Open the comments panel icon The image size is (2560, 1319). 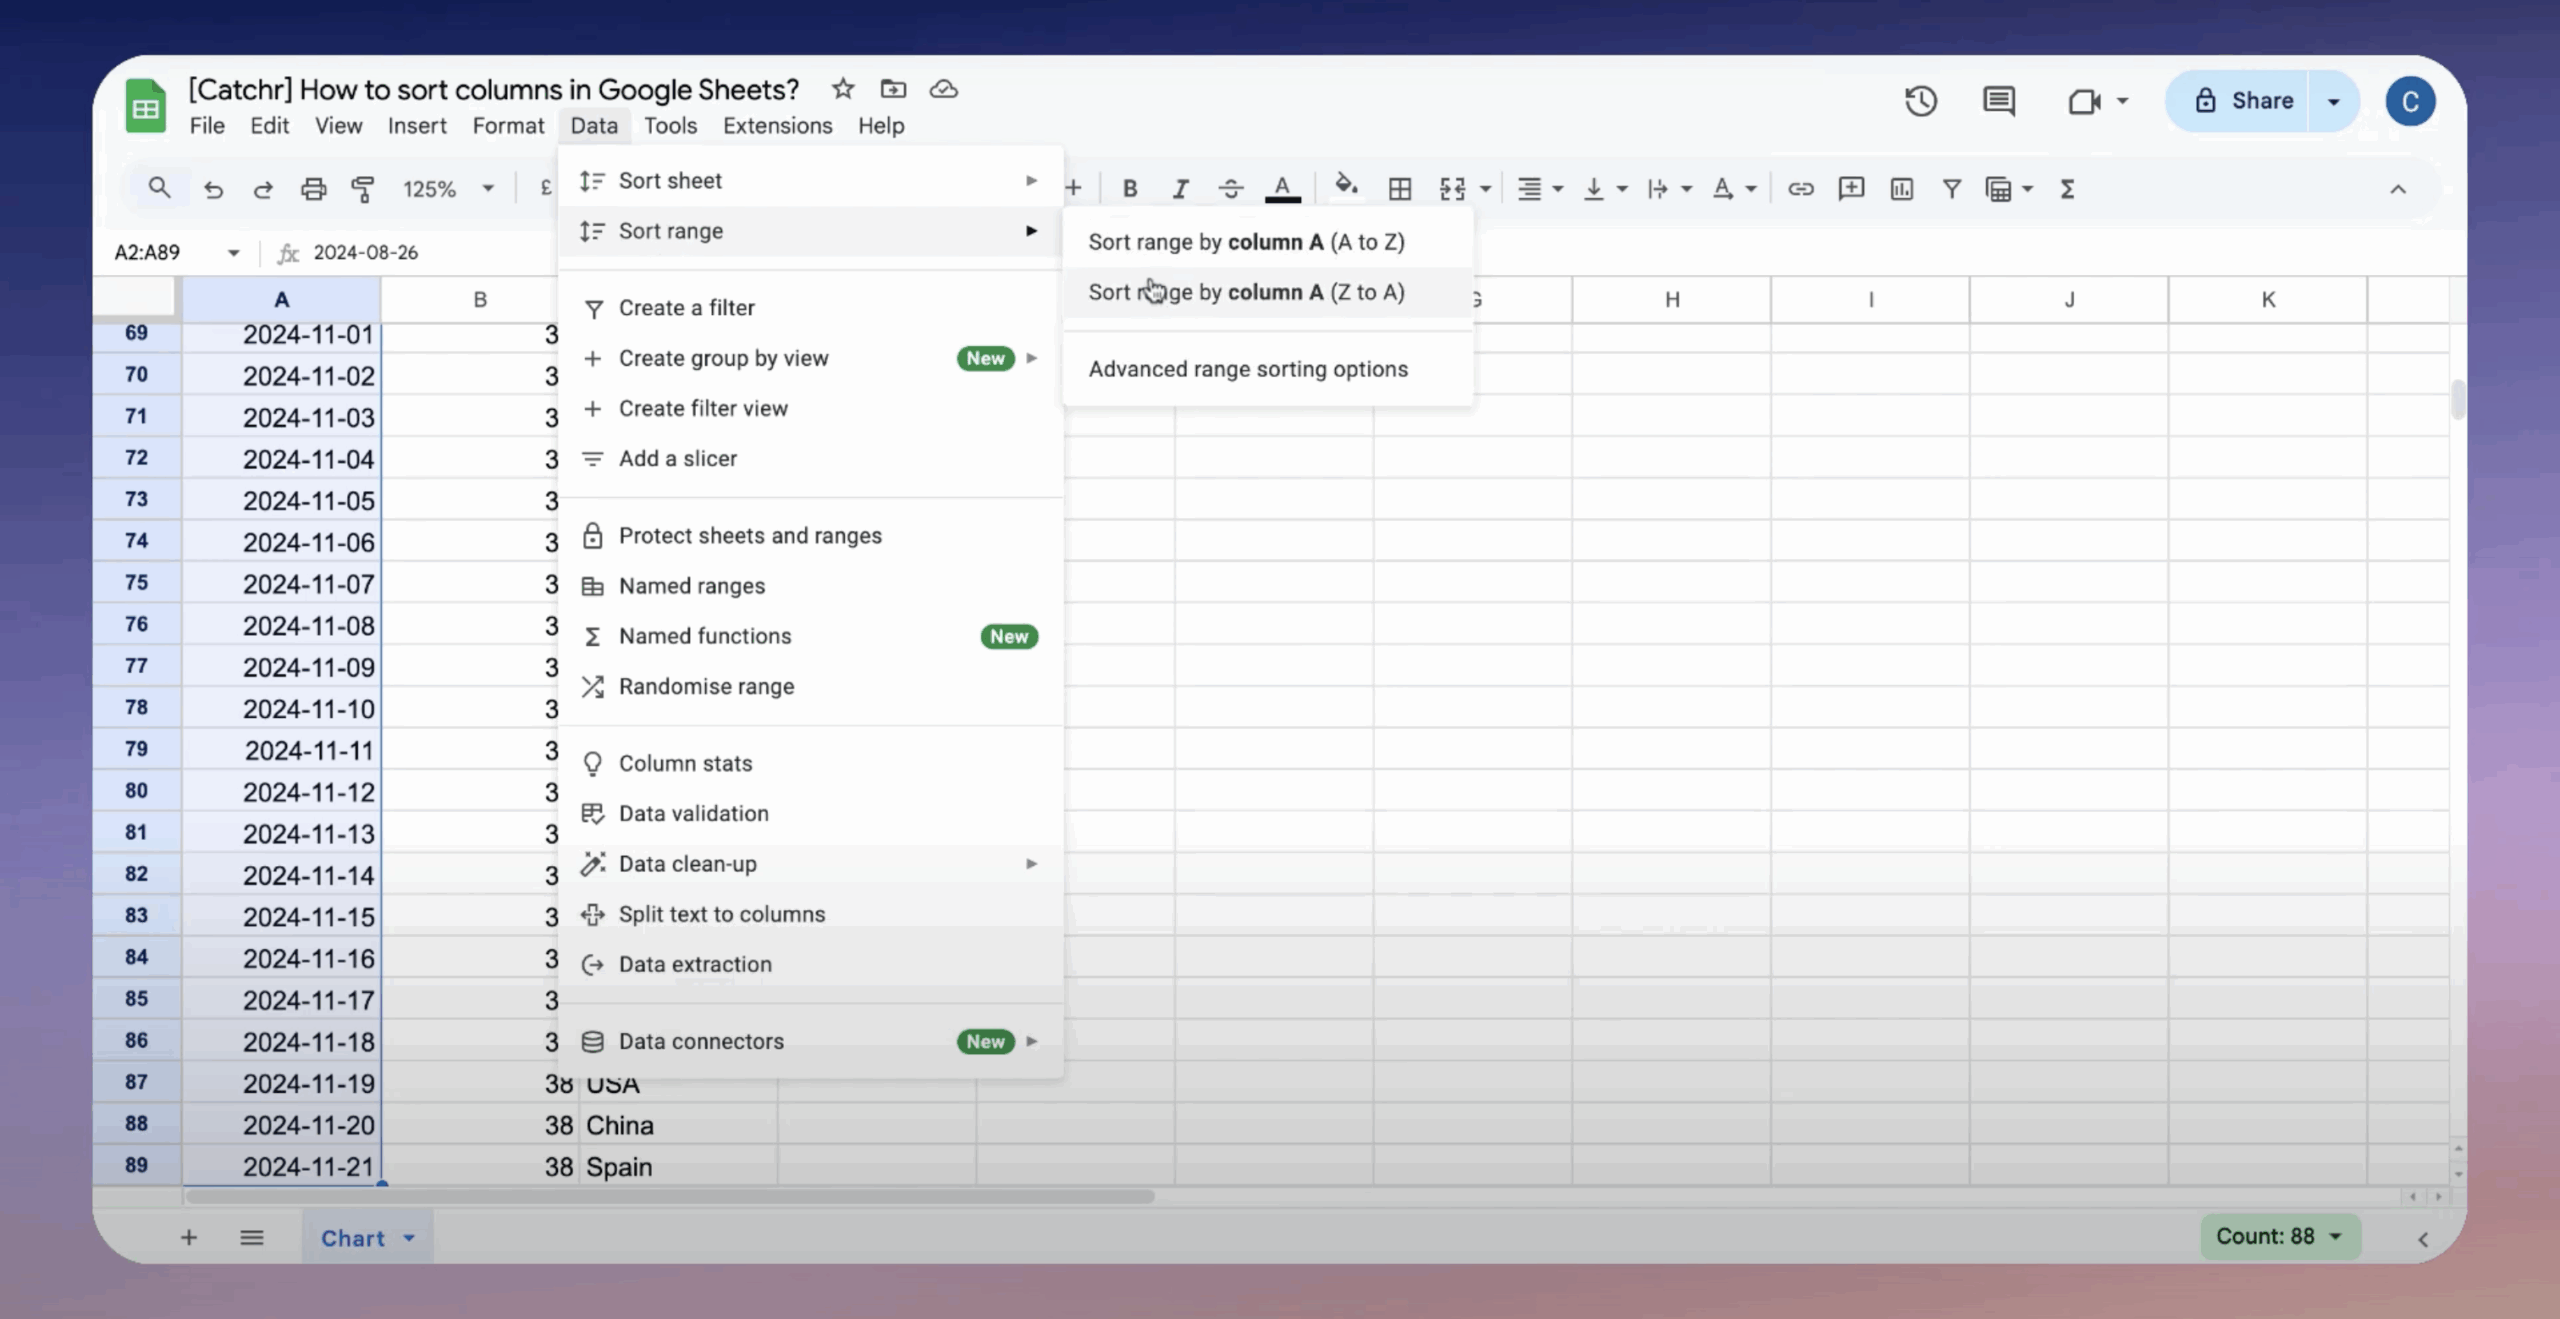coord(1998,101)
